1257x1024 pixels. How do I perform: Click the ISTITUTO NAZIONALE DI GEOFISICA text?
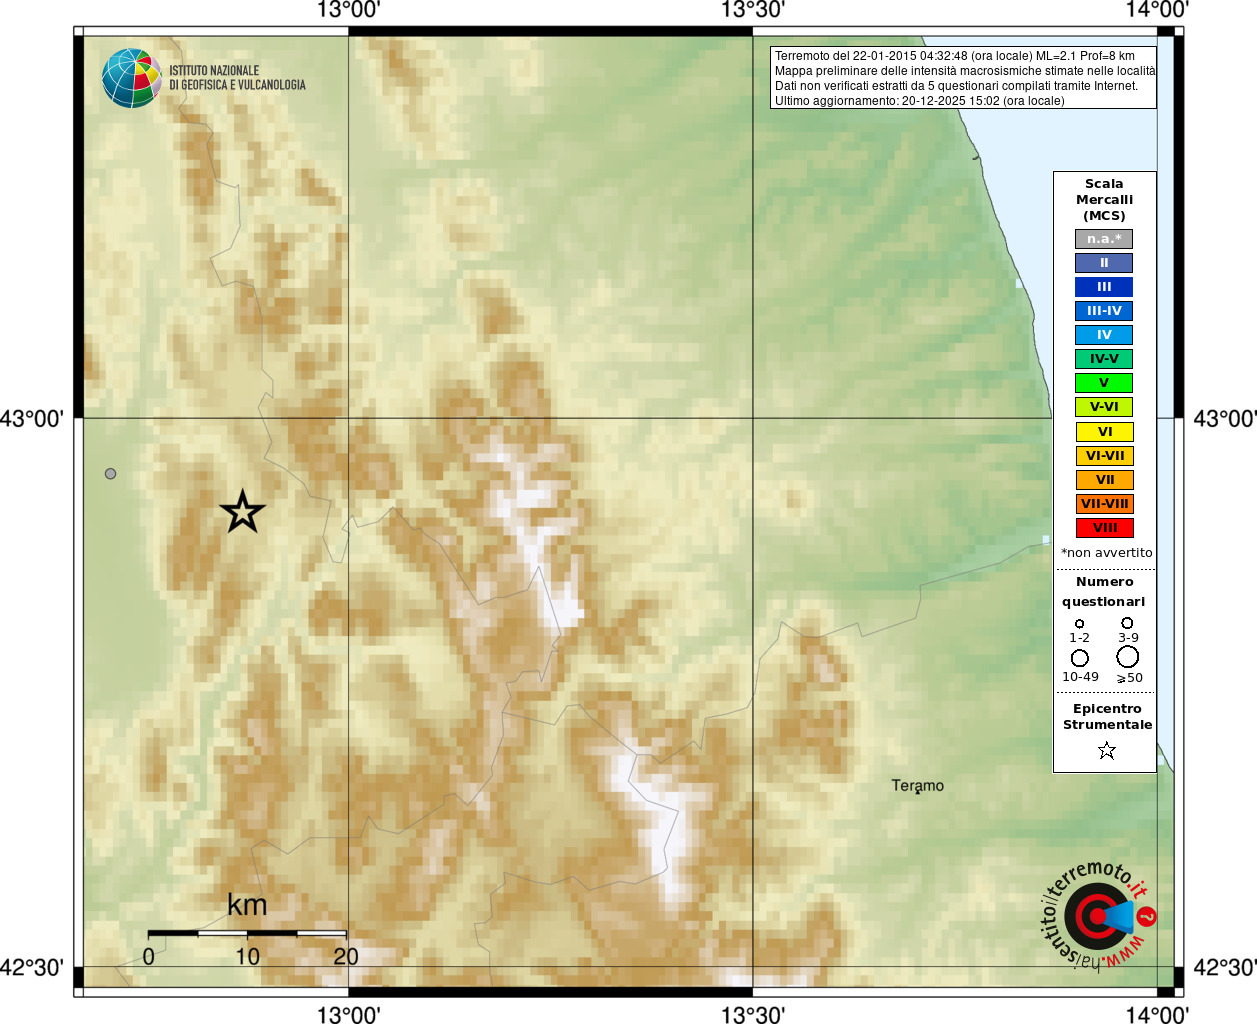tap(237, 78)
